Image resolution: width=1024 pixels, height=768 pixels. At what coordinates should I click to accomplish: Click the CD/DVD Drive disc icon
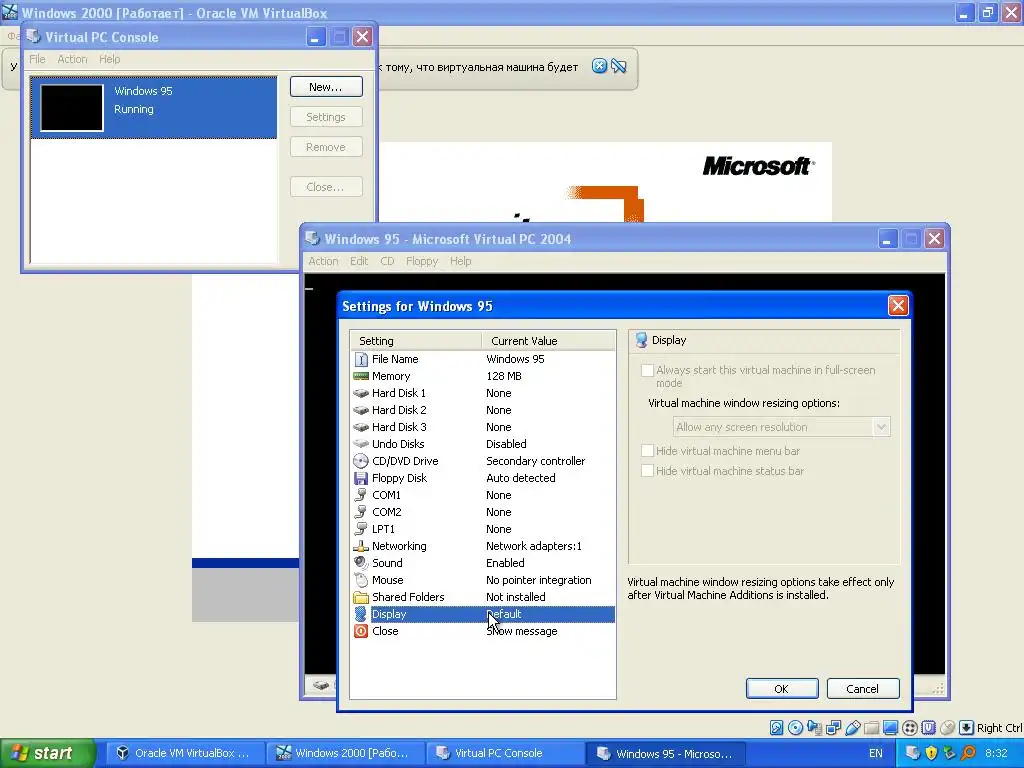pyautogui.click(x=360, y=461)
